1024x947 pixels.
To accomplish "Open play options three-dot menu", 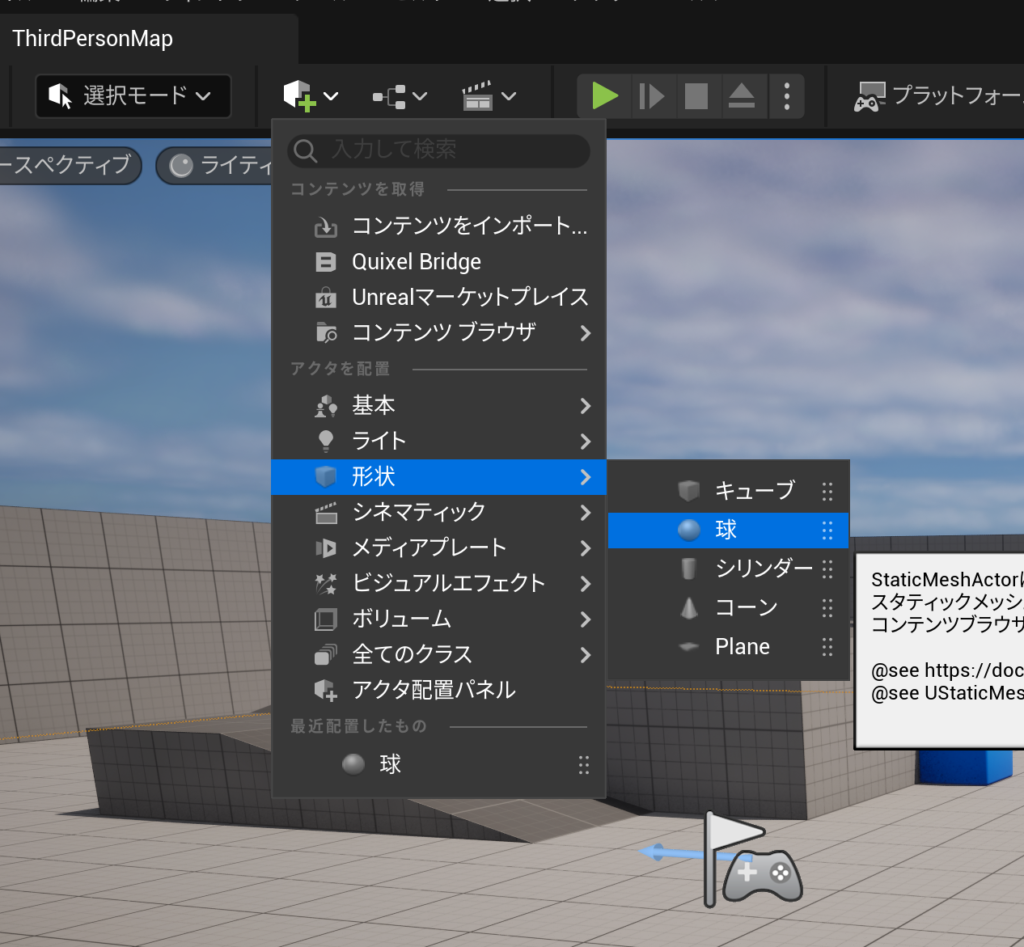I will (x=787, y=96).
